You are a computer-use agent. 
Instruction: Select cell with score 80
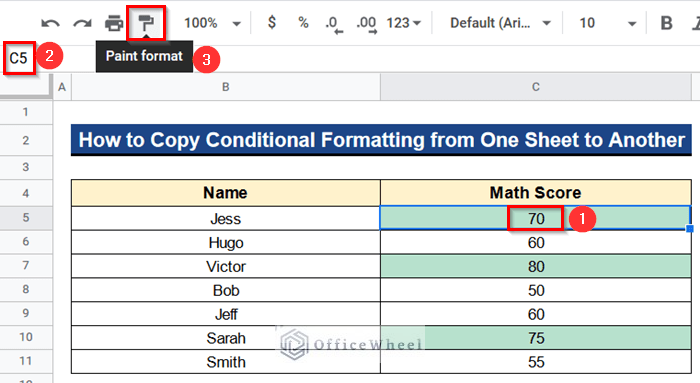[536, 266]
